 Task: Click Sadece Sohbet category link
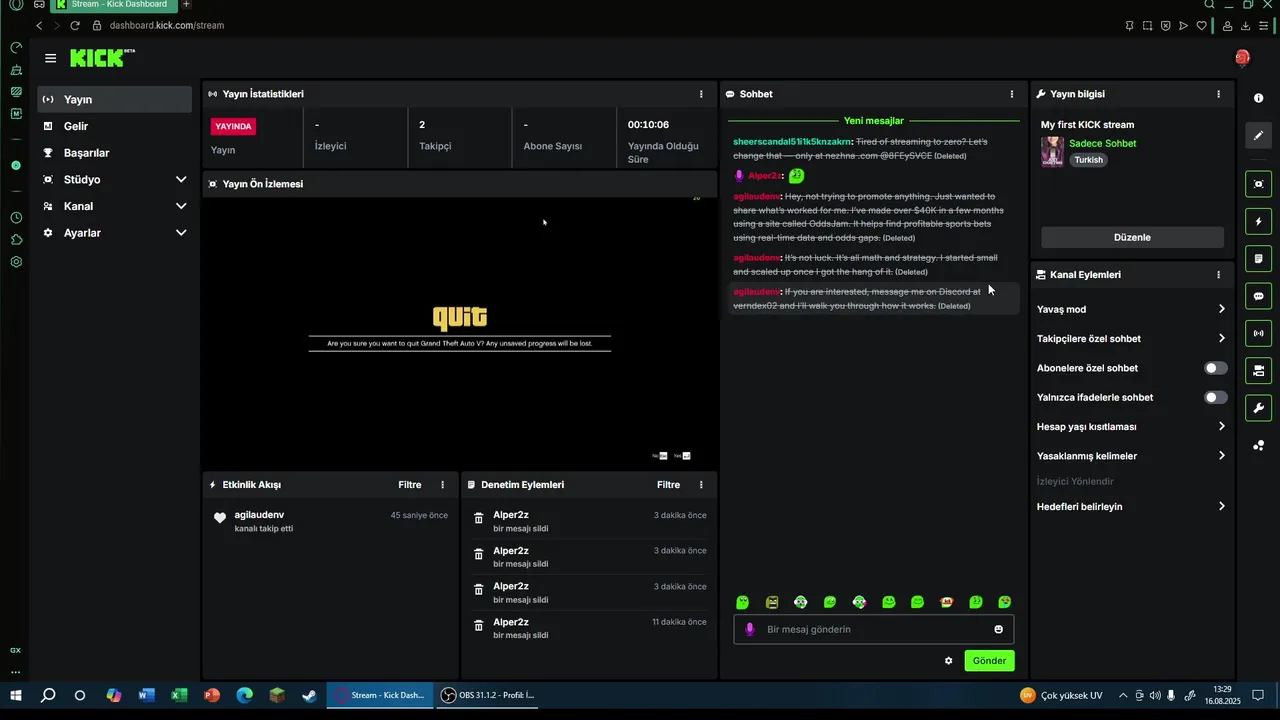pyautogui.click(x=1102, y=143)
